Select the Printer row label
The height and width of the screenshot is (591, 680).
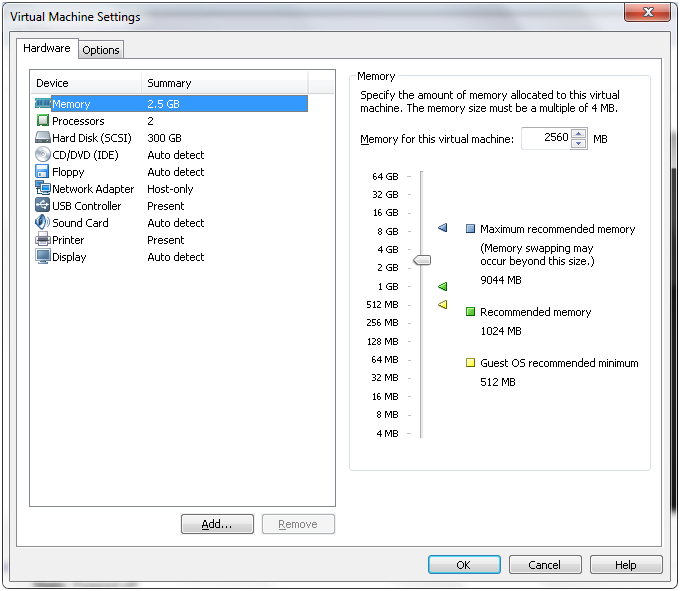click(68, 240)
